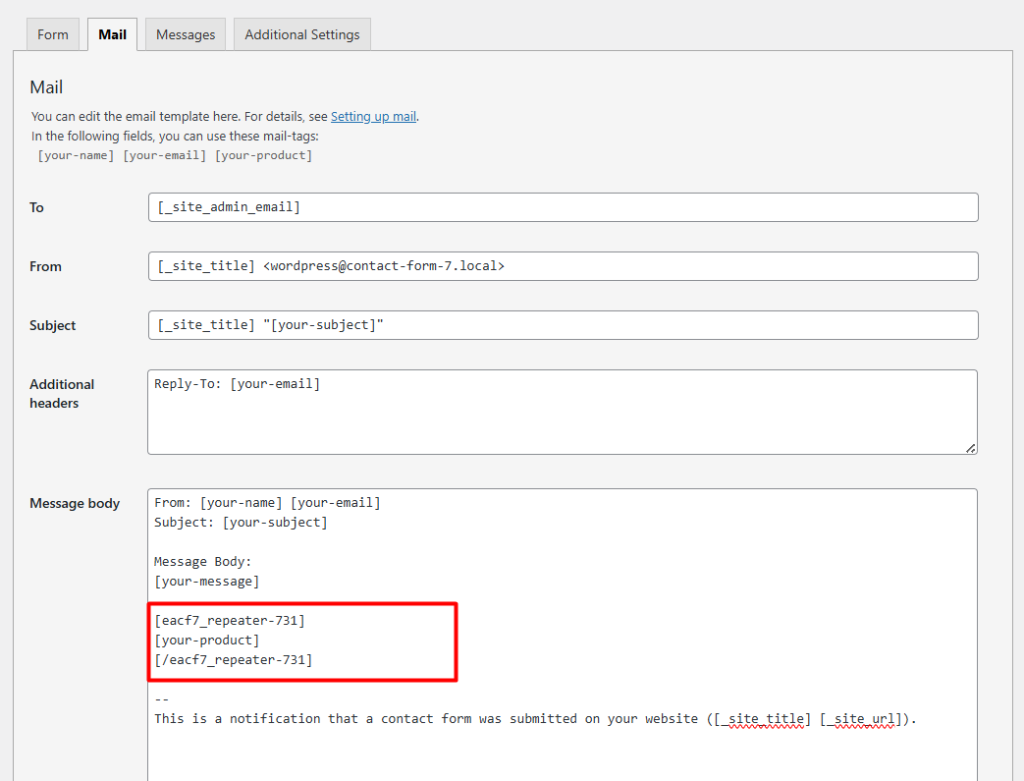Screen dimensions: 1024x781
Task: Click the Message body label
Action: [x=74, y=503]
